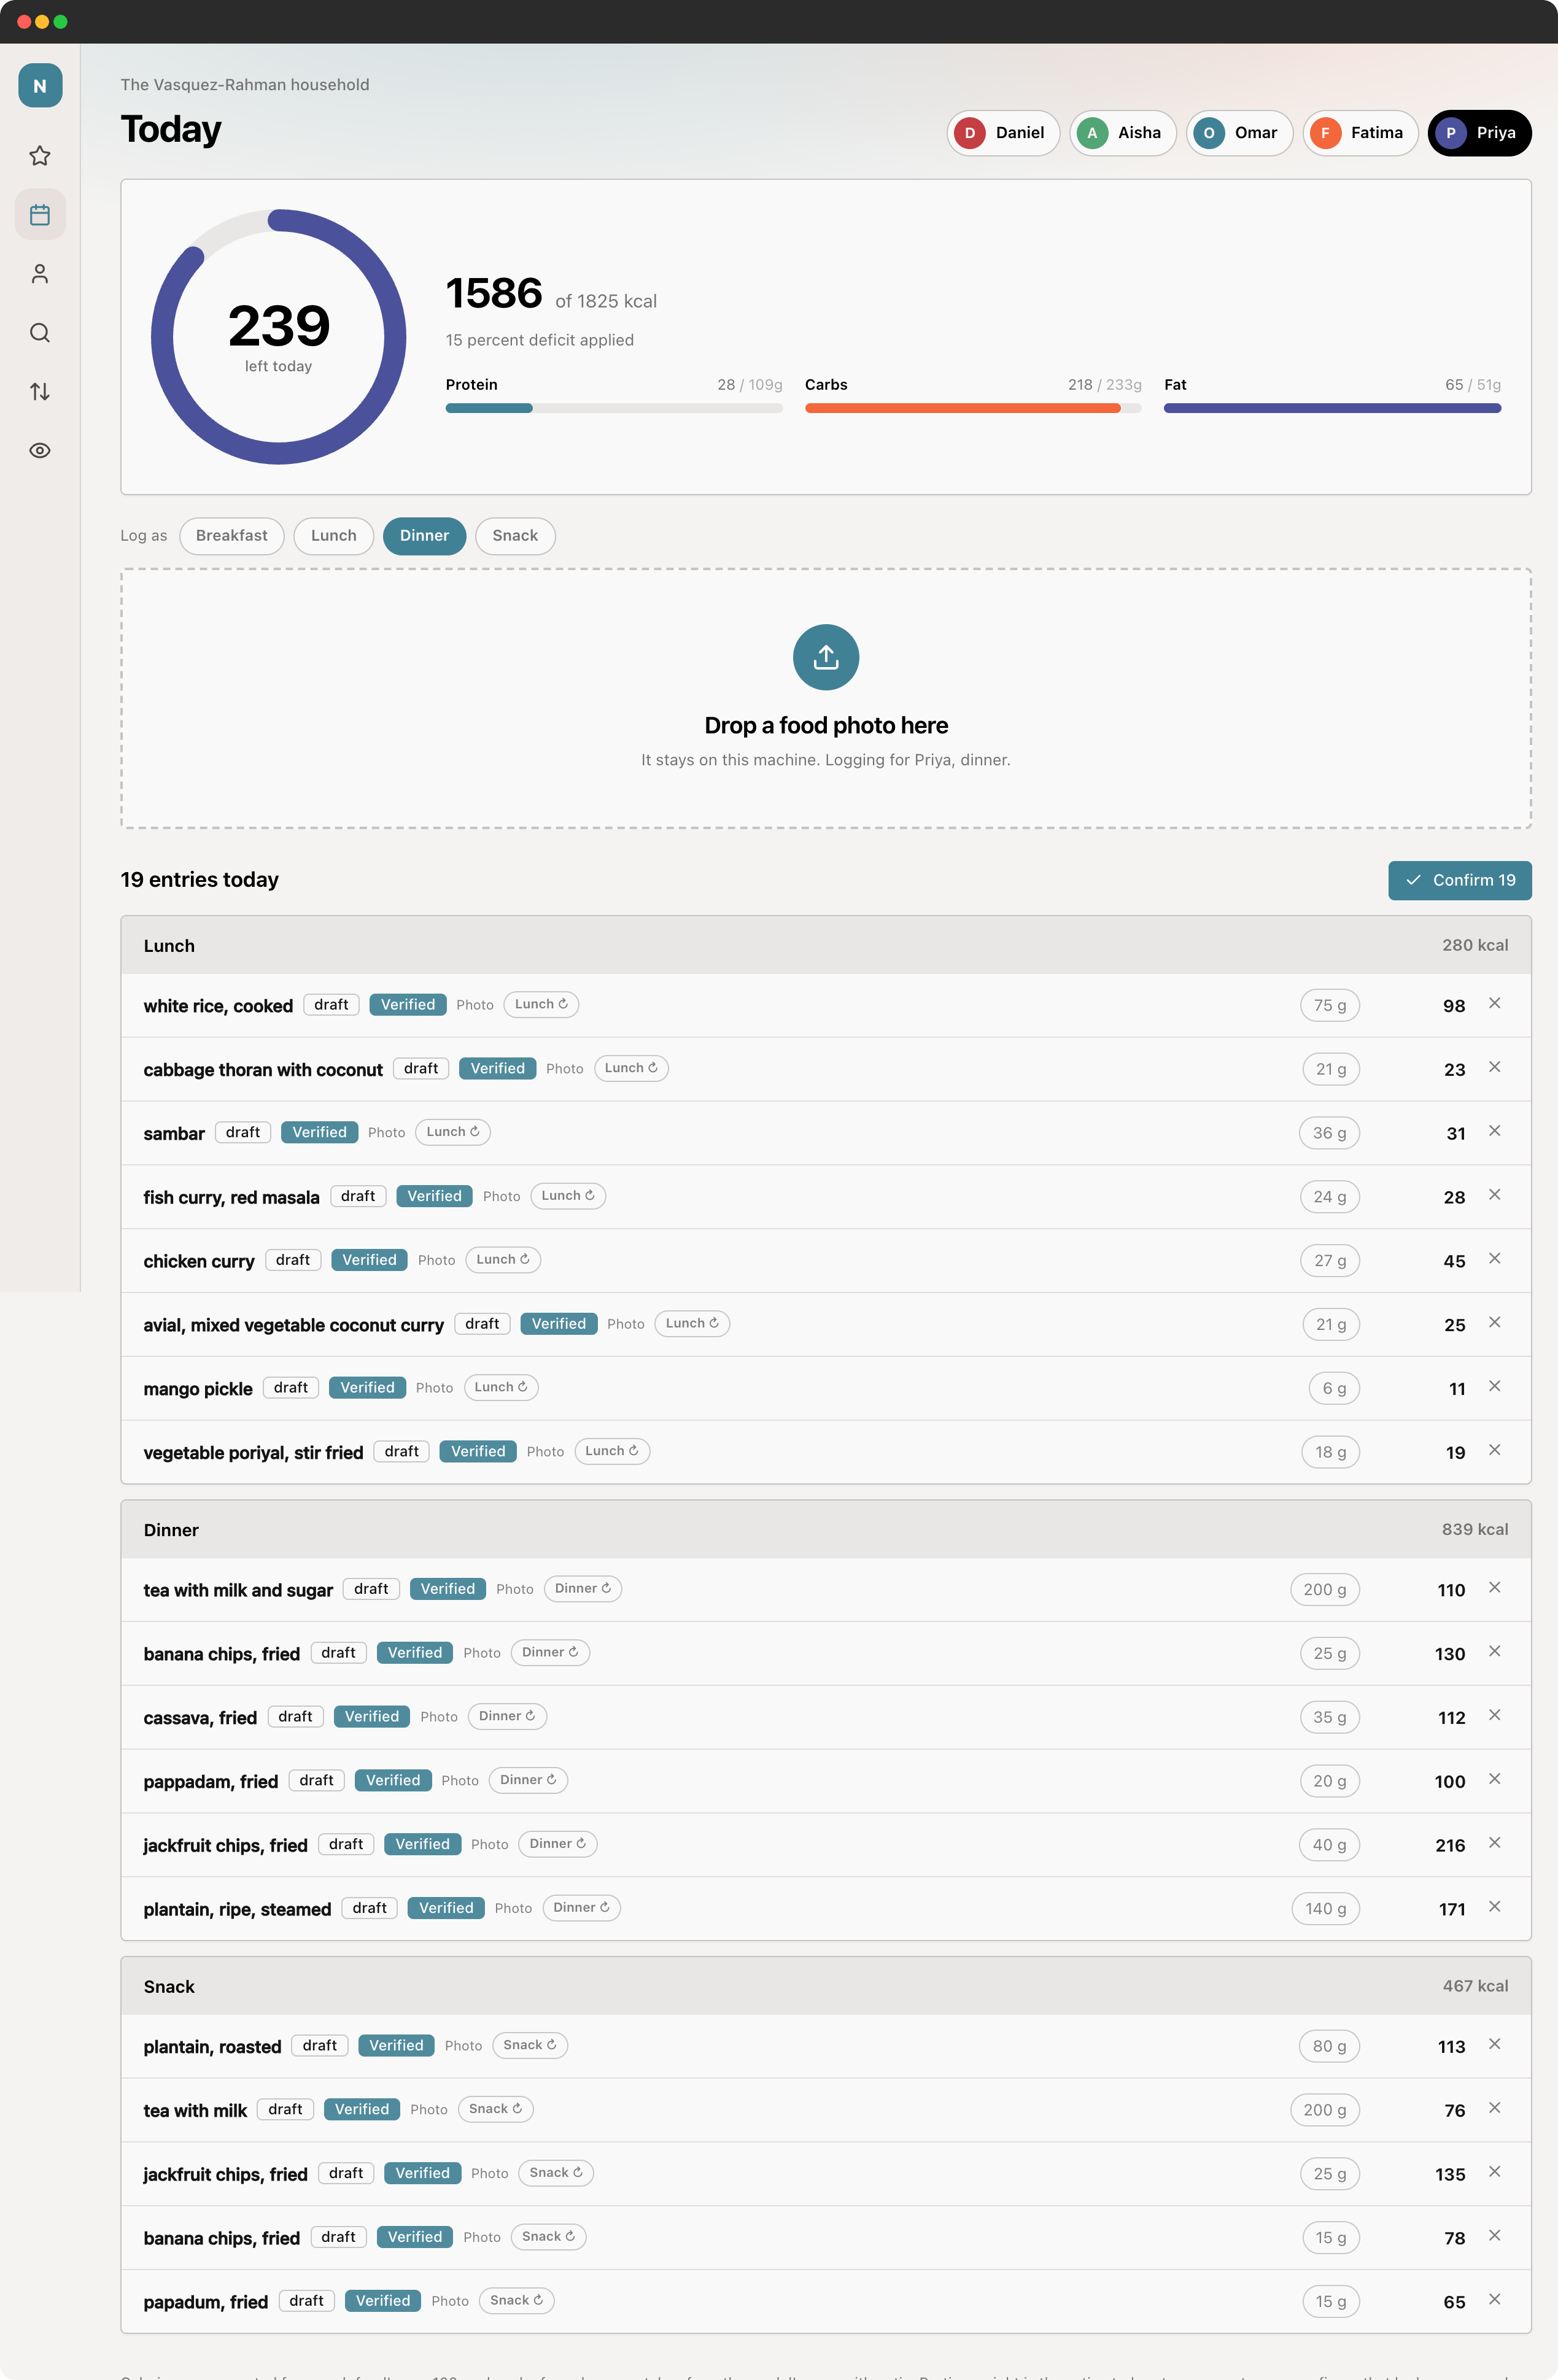This screenshot has width=1558, height=2380.
Task: Cycle the Lunch tag on sambar
Action: [453, 1132]
